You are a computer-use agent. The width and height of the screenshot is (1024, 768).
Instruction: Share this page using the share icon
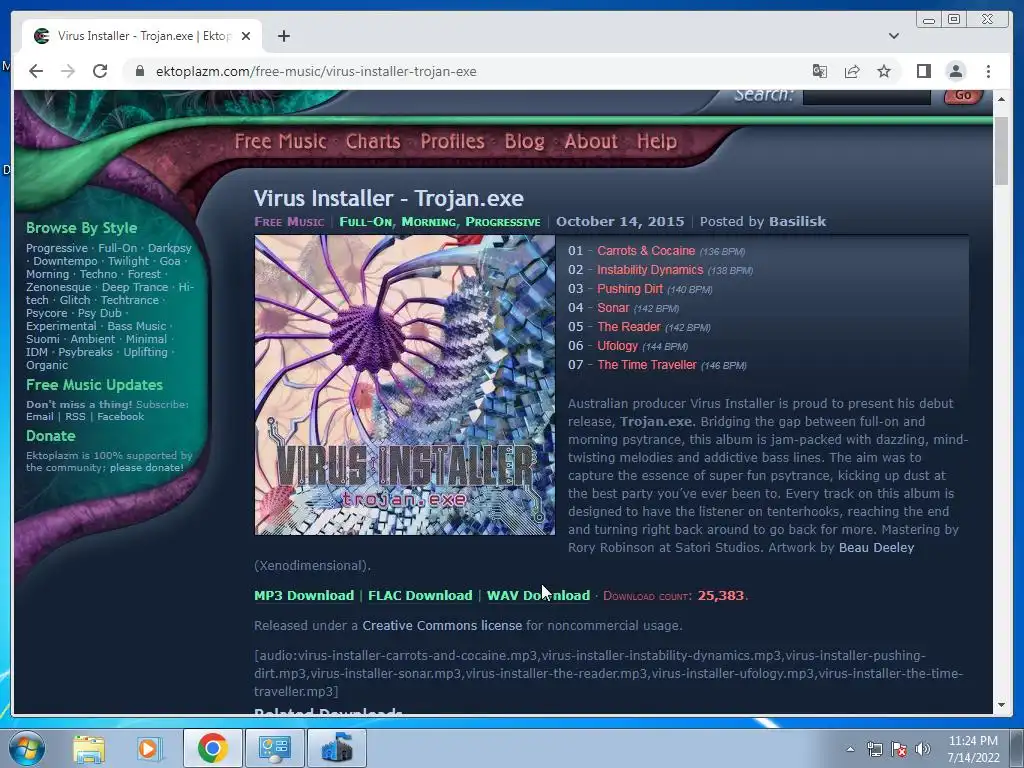click(x=852, y=71)
